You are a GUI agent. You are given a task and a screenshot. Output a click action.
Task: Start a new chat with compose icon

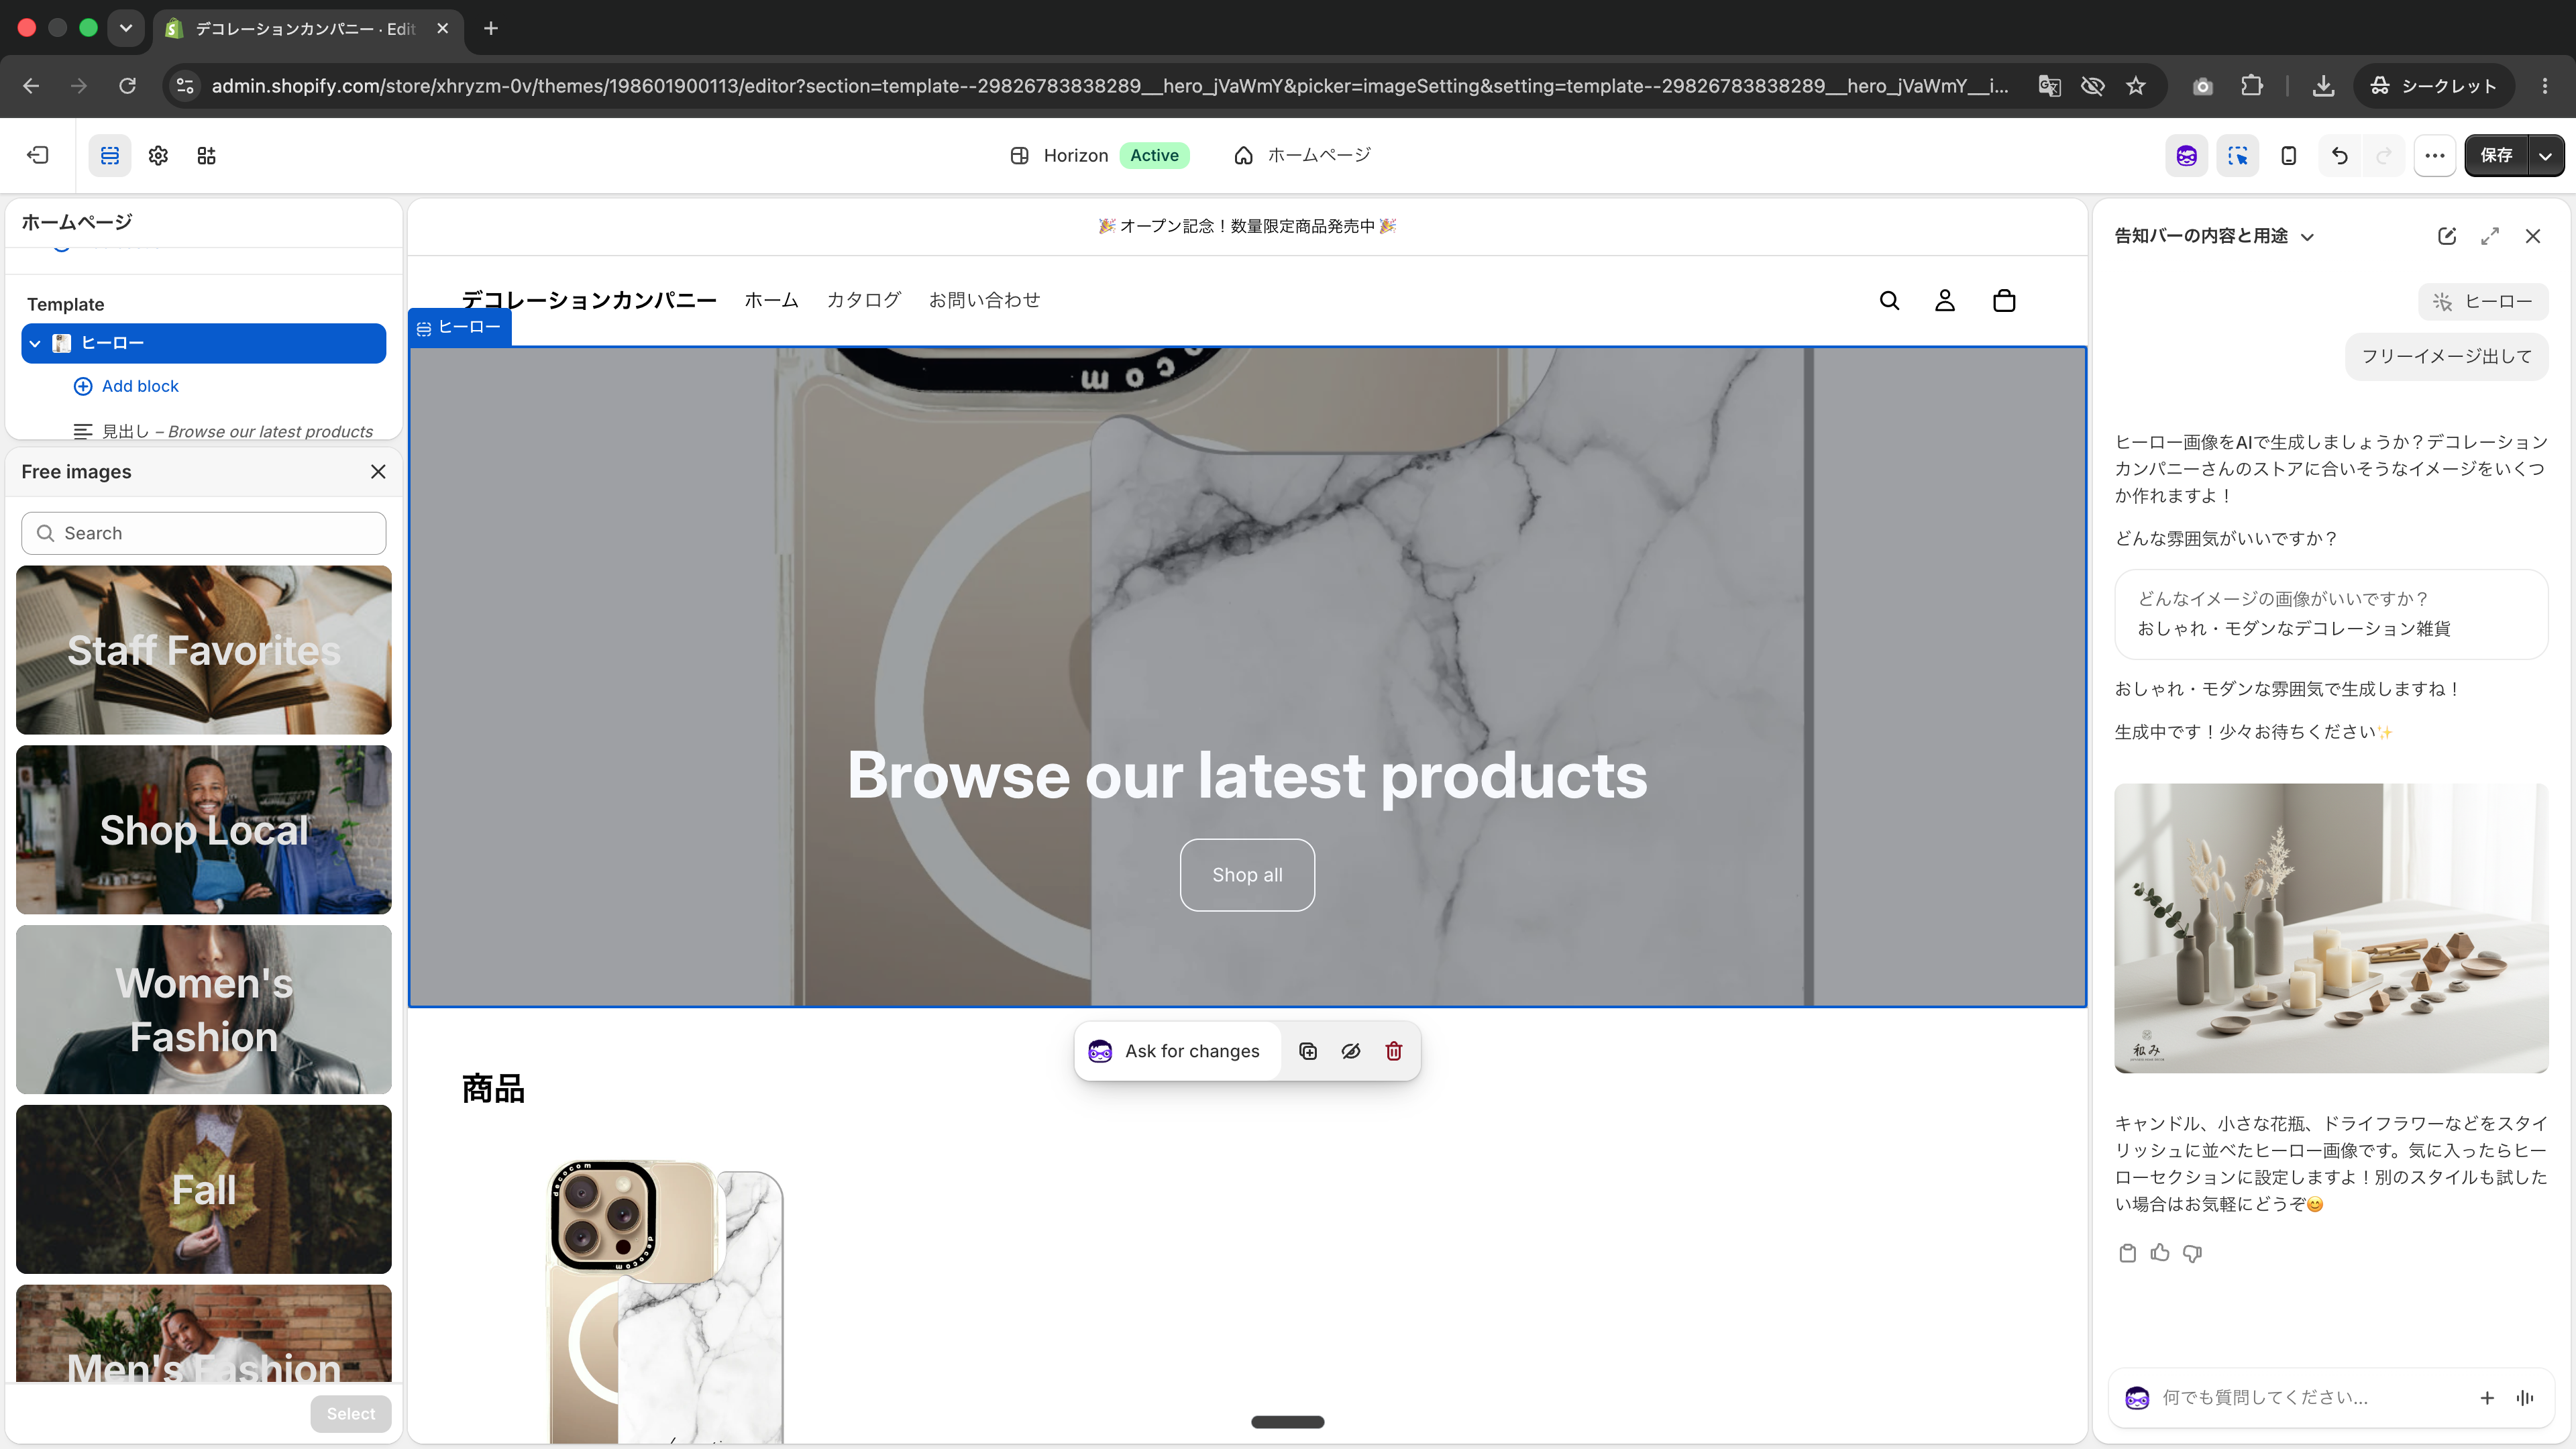[2446, 236]
